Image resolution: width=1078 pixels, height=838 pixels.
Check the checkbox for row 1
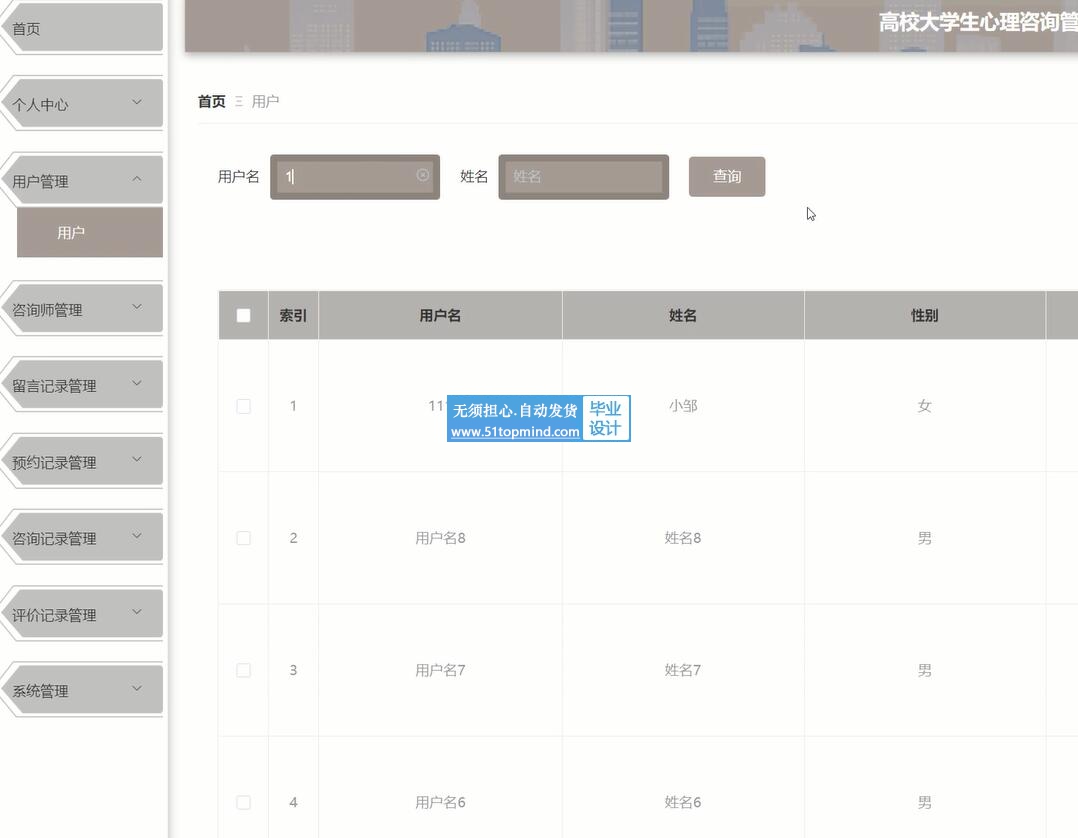pyautogui.click(x=243, y=406)
